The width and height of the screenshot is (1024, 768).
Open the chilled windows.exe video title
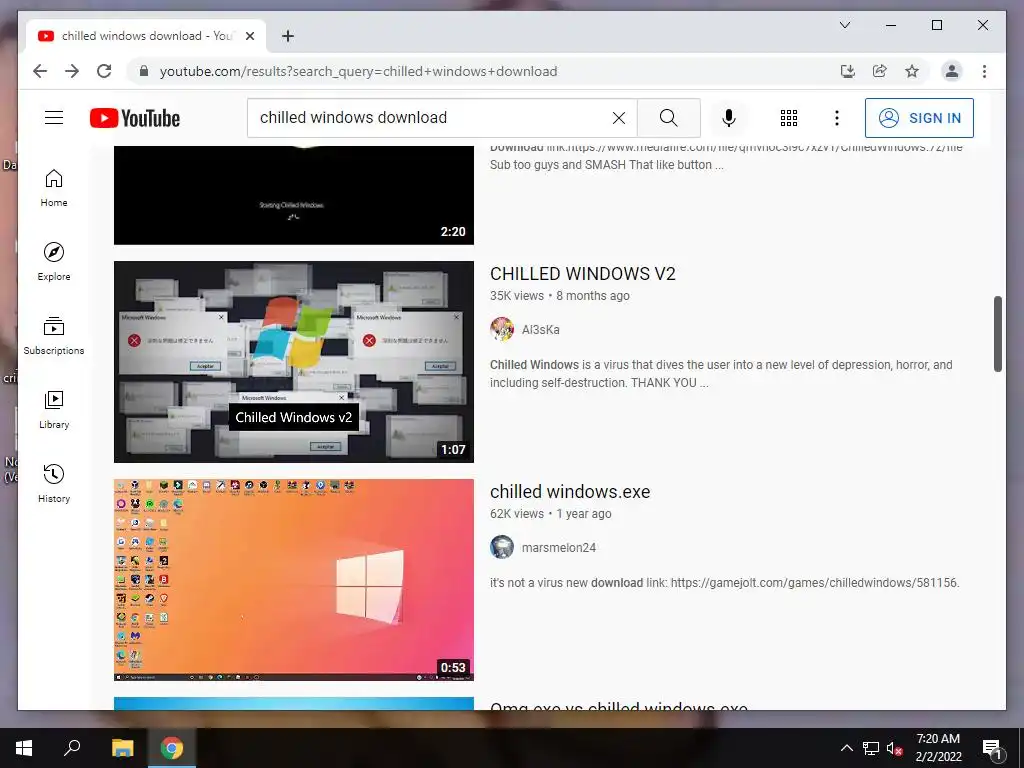pyautogui.click(x=570, y=491)
